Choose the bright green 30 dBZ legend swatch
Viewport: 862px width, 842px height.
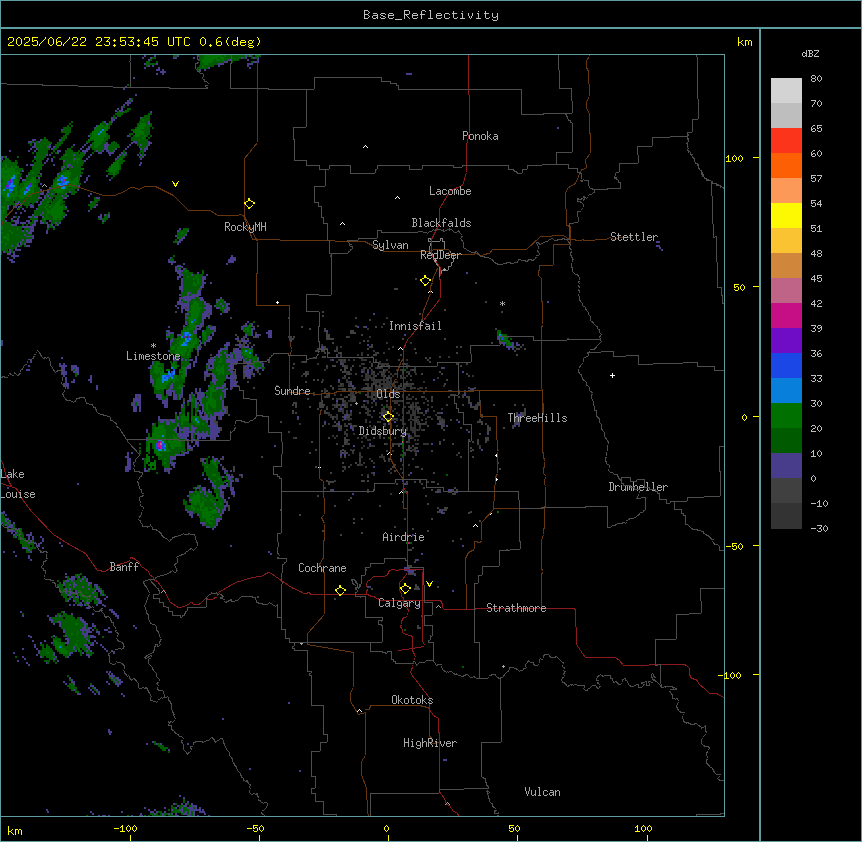786,416
